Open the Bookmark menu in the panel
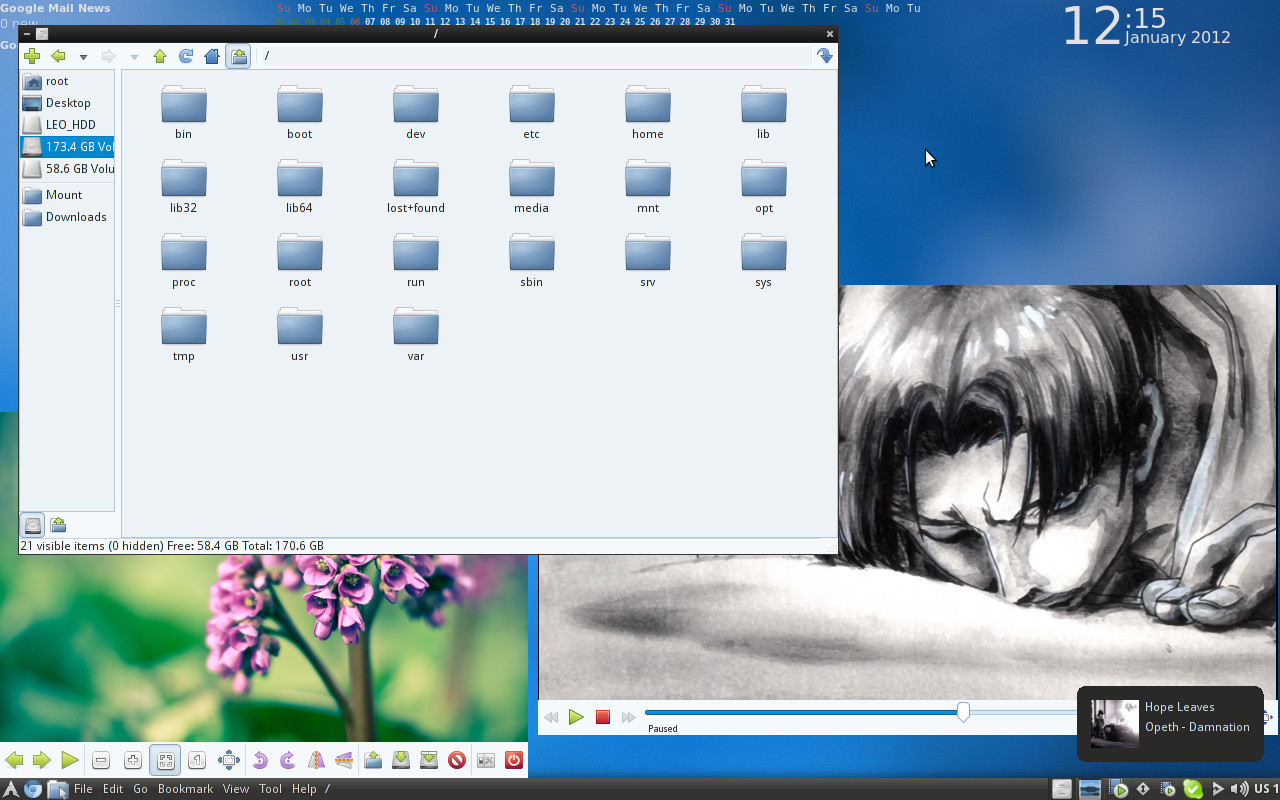The height and width of the screenshot is (800, 1280). (186, 789)
